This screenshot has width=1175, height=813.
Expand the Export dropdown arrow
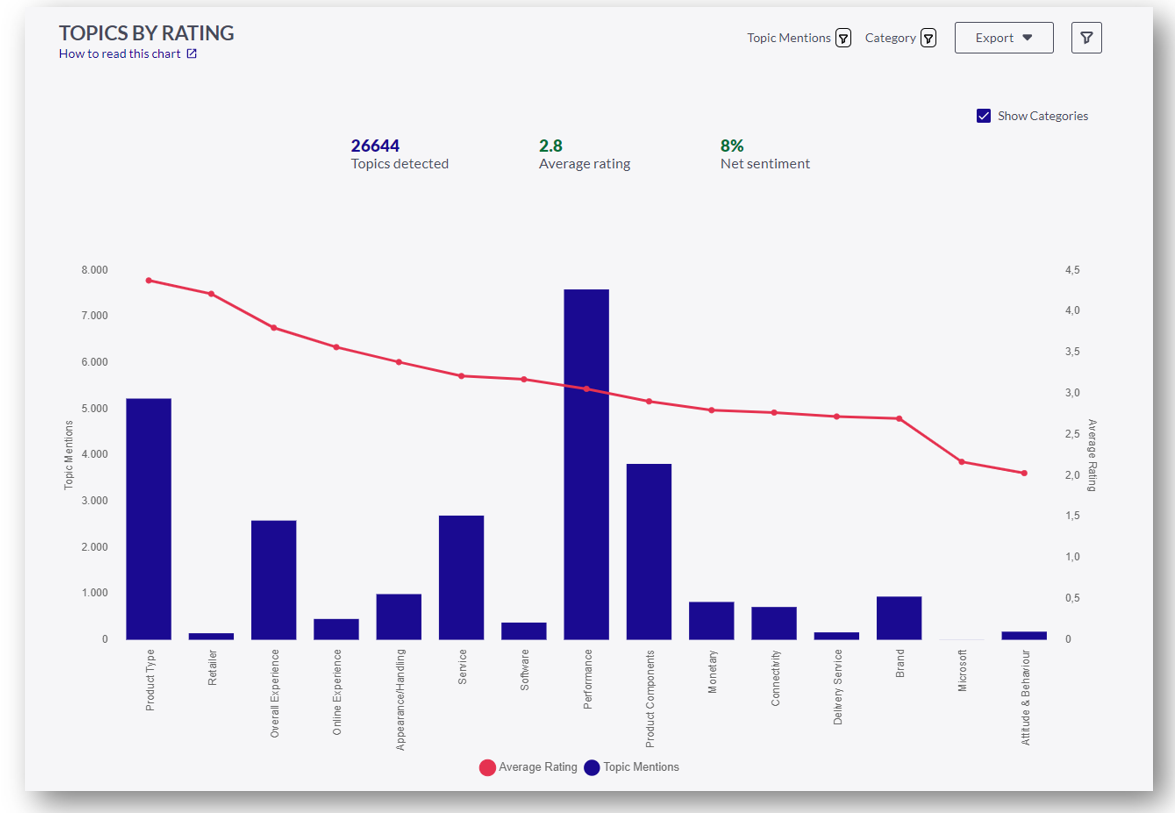click(1025, 37)
